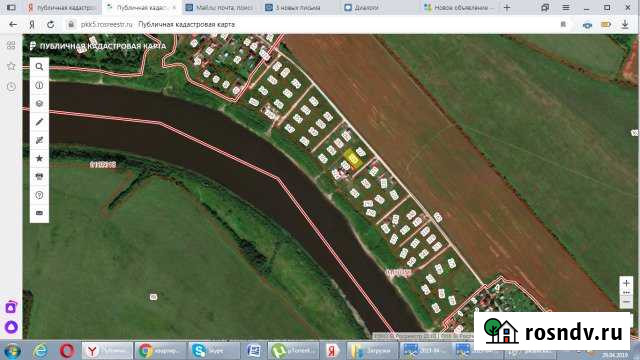Select the info tool in map toolbar
Image resolution: width=640 pixels, height=360 pixels.
click(39, 85)
